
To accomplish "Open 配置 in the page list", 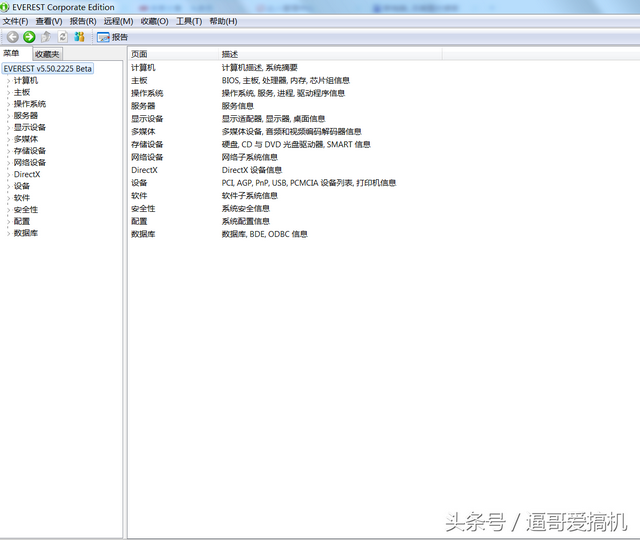I will 139,221.
